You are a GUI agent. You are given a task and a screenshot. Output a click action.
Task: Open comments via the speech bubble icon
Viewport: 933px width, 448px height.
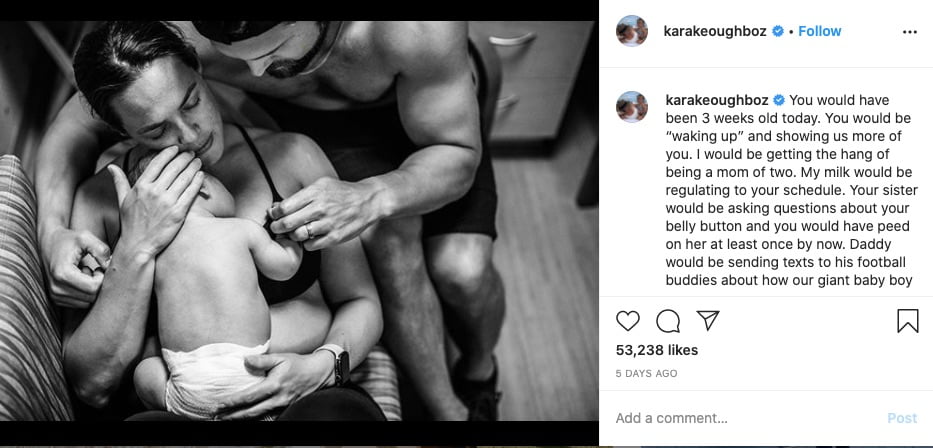668,321
